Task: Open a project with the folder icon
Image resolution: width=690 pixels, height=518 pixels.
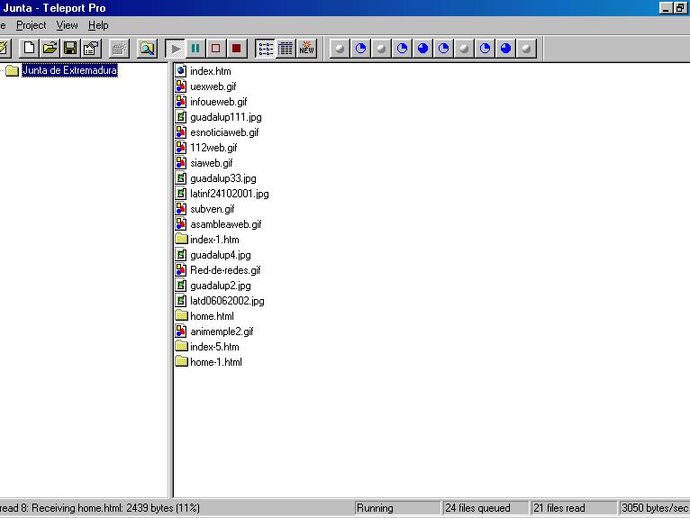Action: click(50, 48)
